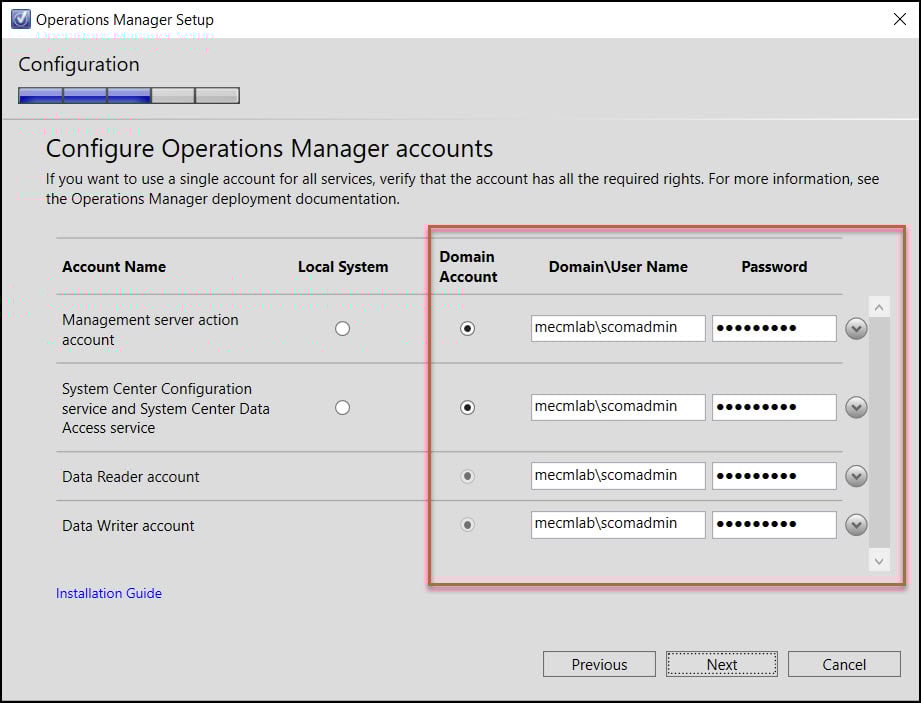Continue setup with the Next button
The height and width of the screenshot is (703, 921).
[722, 664]
